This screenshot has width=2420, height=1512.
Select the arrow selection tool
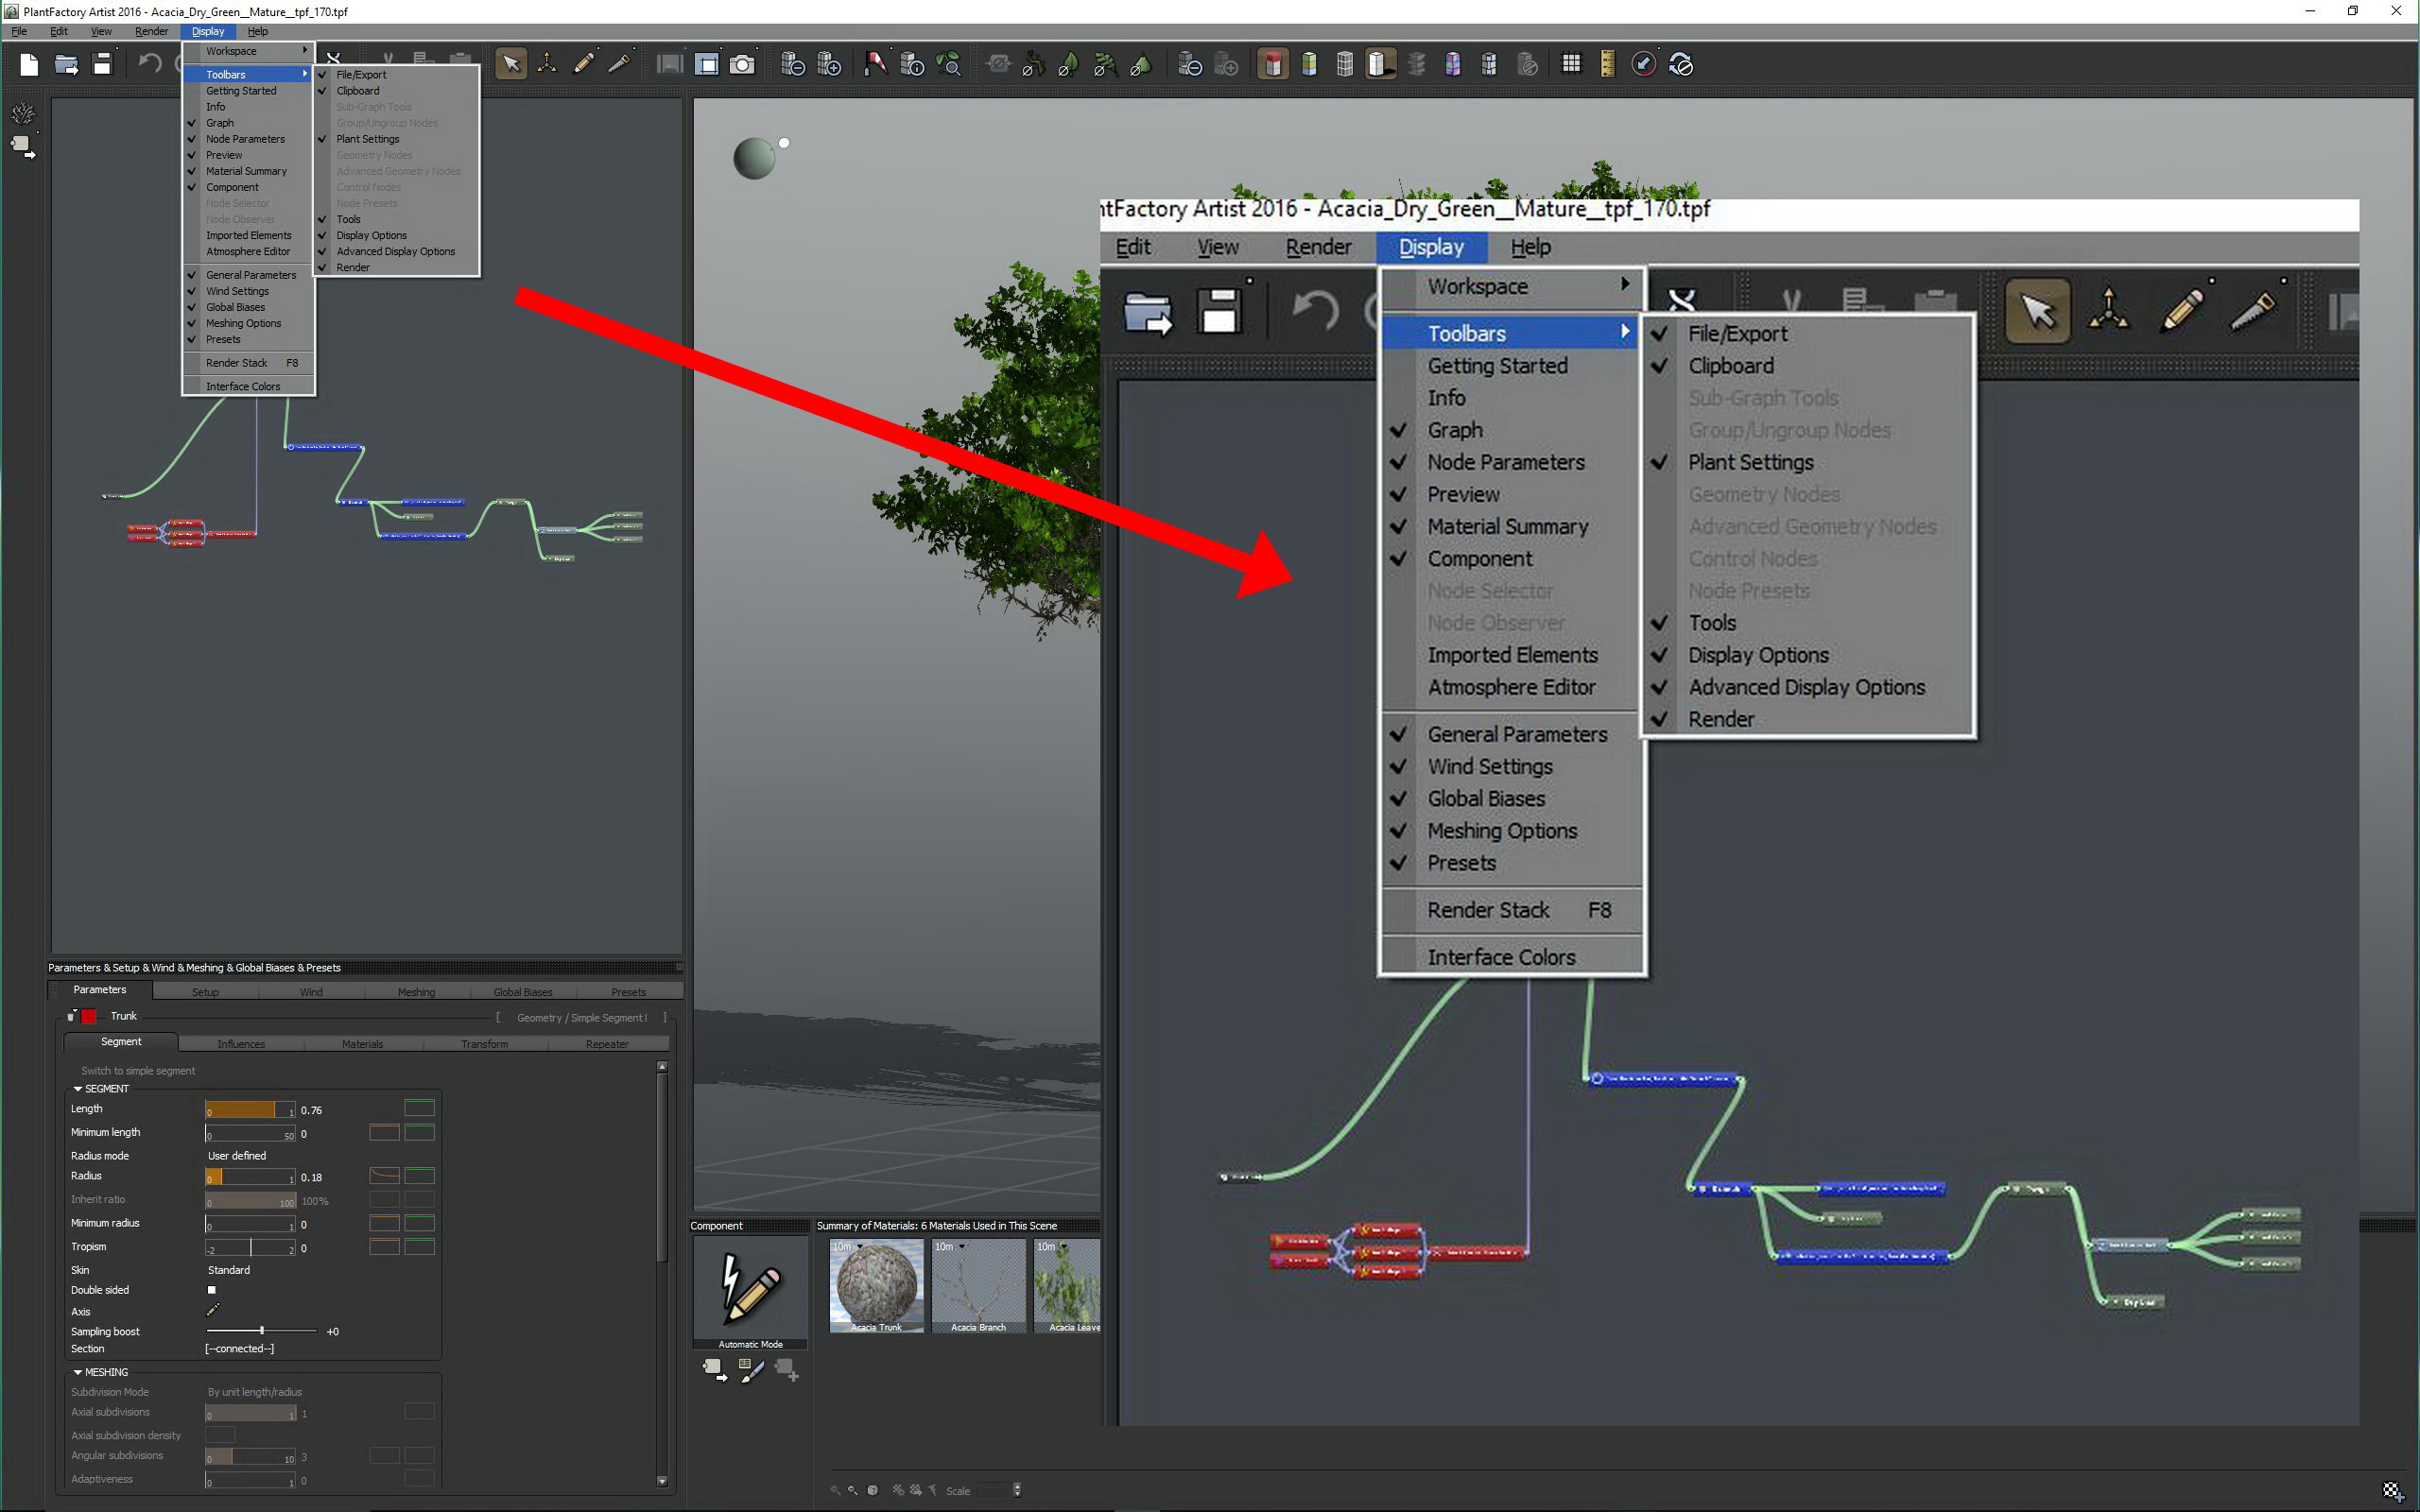pyautogui.click(x=511, y=65)
